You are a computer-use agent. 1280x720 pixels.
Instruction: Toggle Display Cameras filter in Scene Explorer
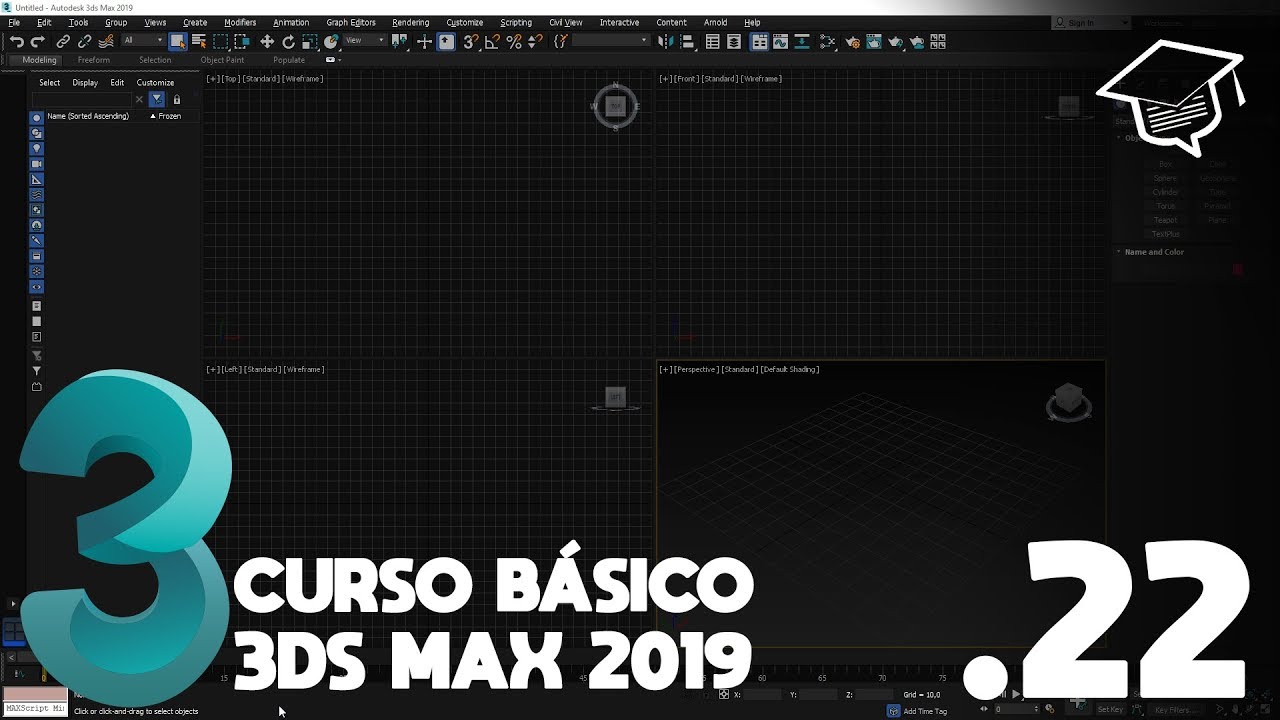coord(37,164)
